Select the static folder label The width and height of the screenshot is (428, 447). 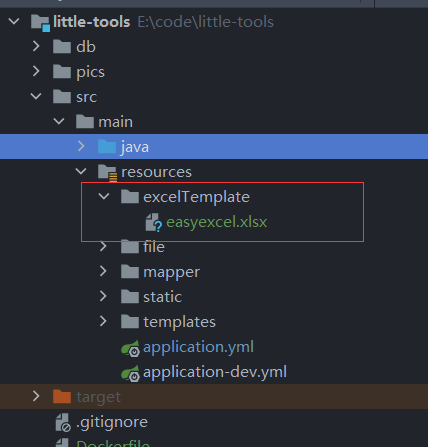[163, 297]
